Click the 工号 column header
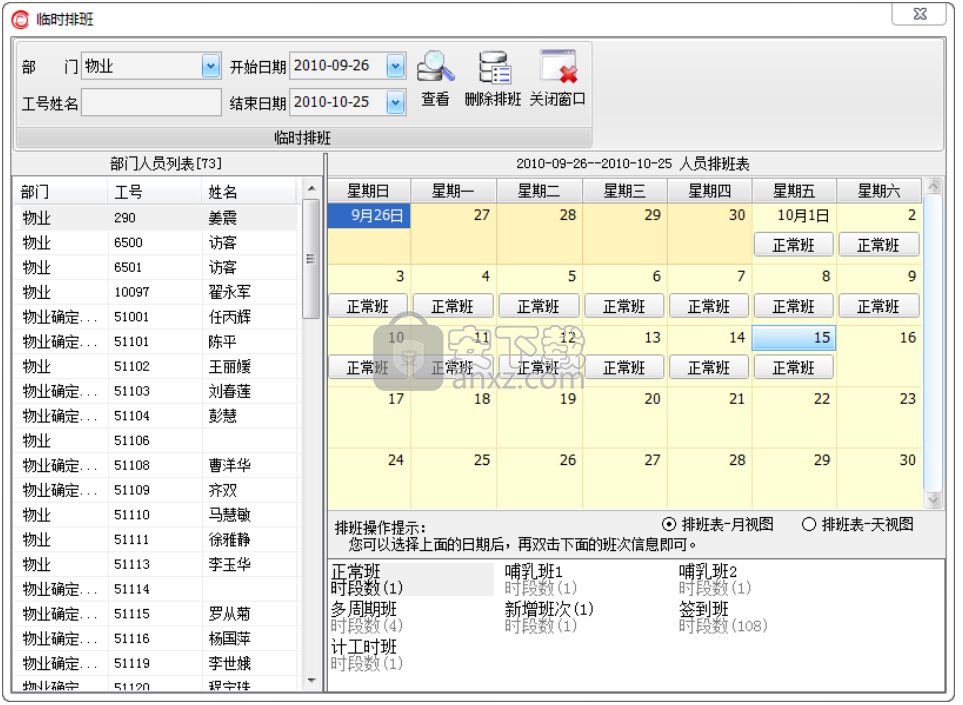The width and height of the screenshot is (963, 705). [154, 192]
